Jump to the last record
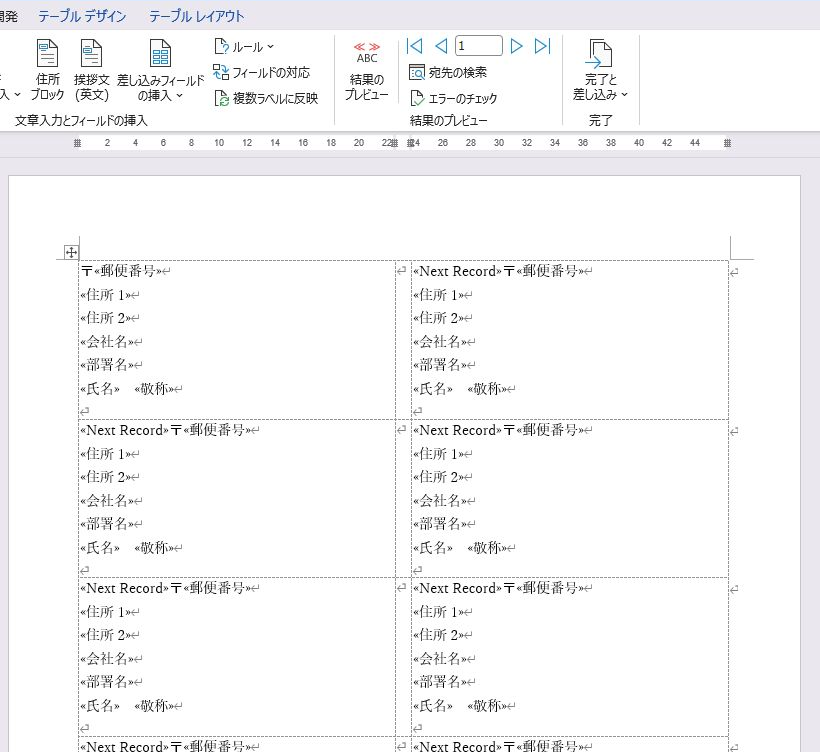The width and height of the screenshot is (820, 752). tap(542, 46)
